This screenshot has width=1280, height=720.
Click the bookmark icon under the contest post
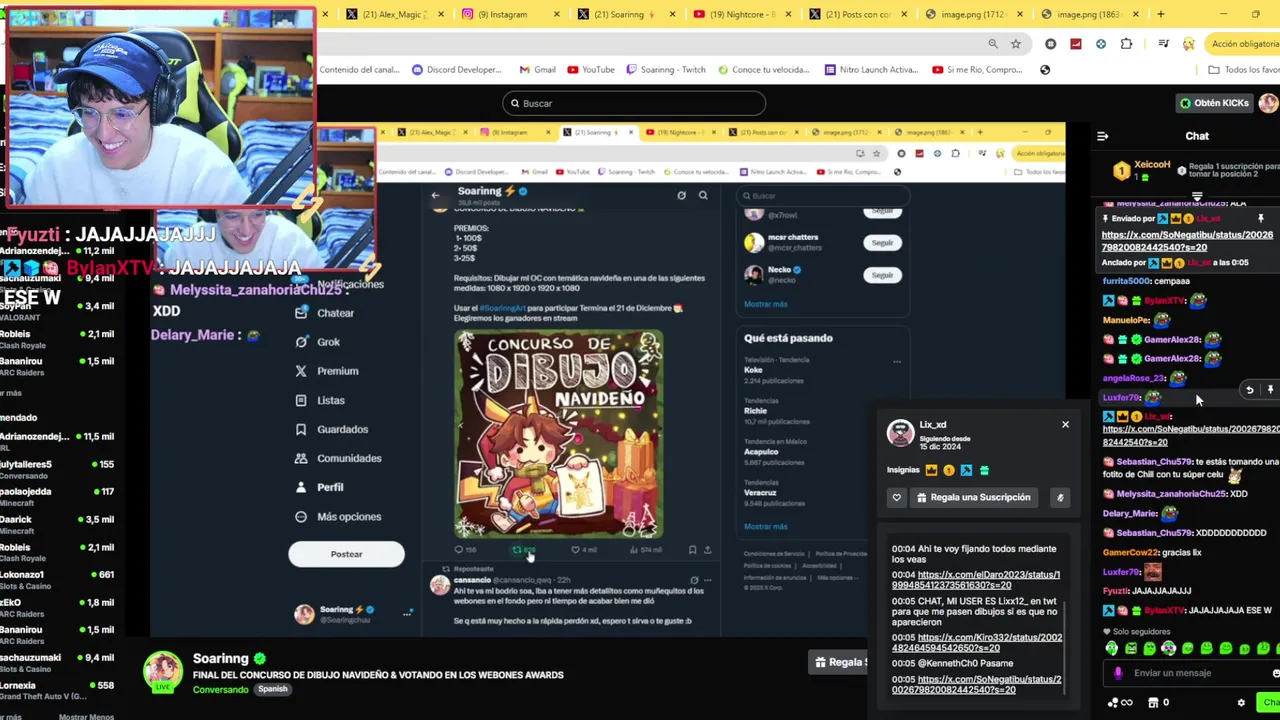pyautogui.click(x=692, y=549)
